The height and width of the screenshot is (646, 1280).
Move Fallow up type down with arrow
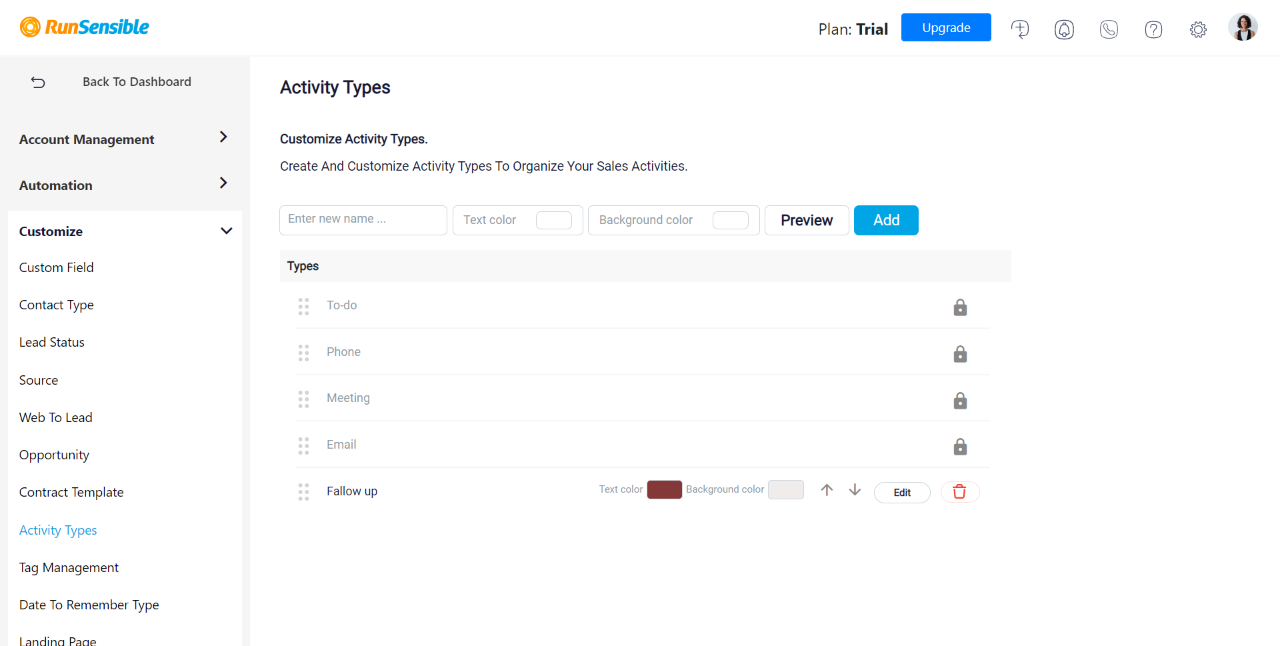(855, 490)
